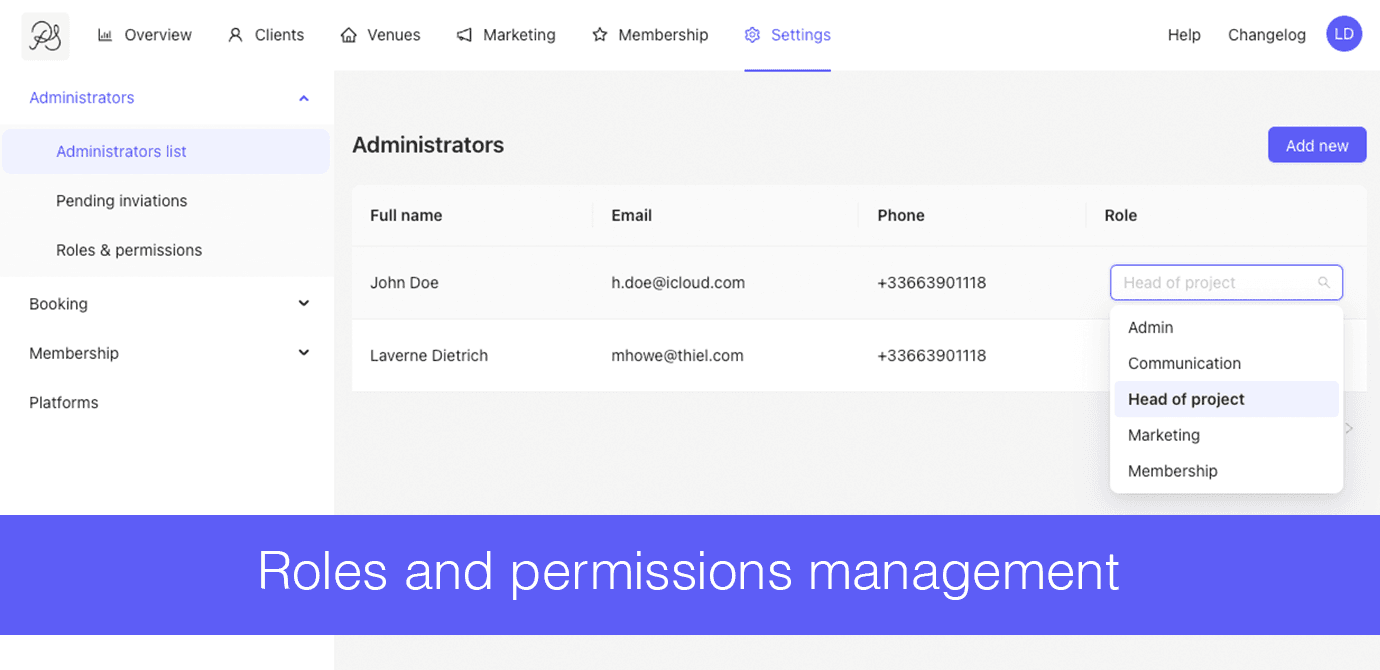Click the Administrators page heading

coord(428,145)
